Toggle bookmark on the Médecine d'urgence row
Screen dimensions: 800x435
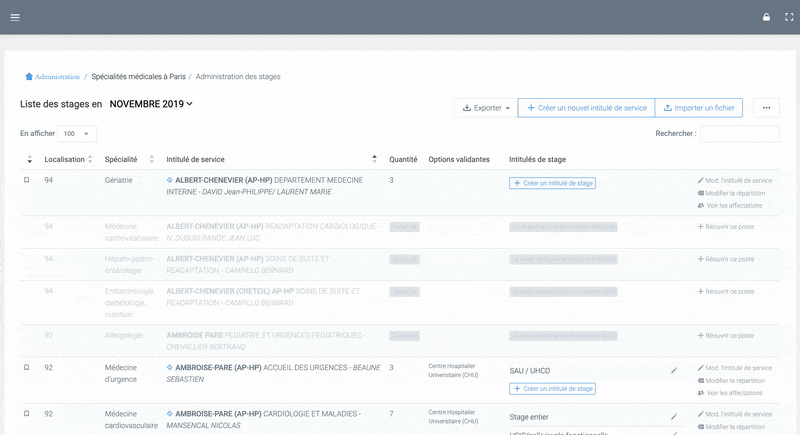click(x=27, y=368)
